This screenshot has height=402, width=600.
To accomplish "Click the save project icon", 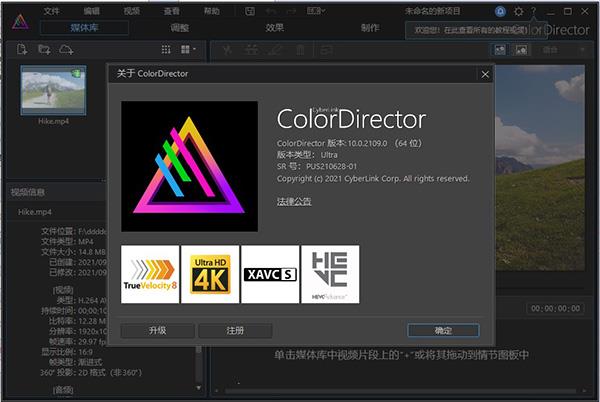I will (x=250, y=11).
